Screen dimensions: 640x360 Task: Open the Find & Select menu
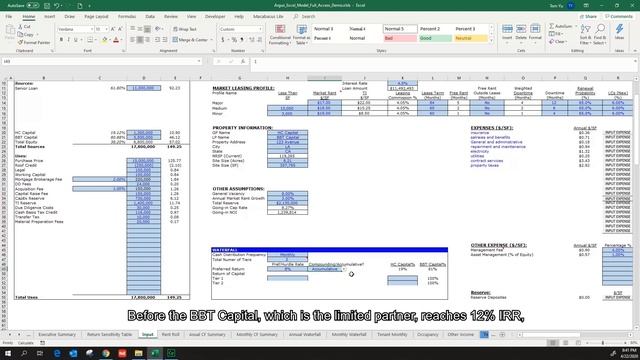600,34
